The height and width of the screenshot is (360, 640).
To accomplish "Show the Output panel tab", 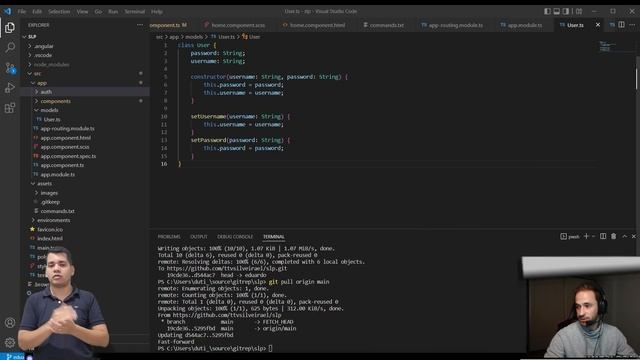I will [x=199, y=237].
